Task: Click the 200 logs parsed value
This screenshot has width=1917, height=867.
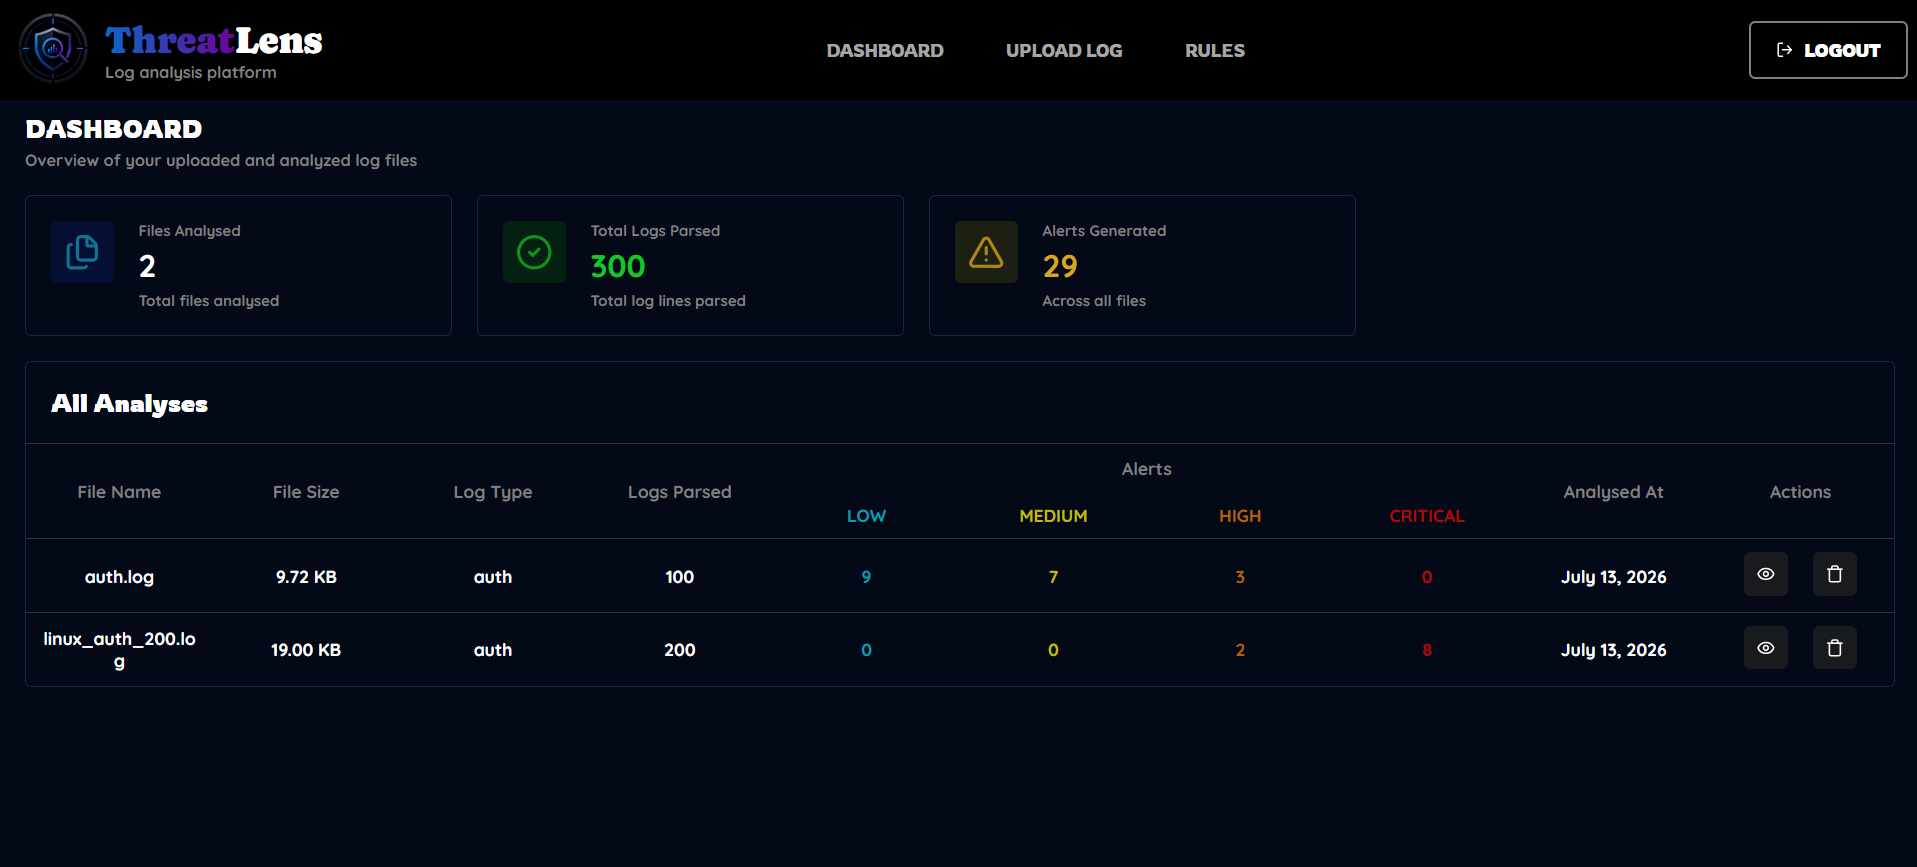Action: [680, 650]
